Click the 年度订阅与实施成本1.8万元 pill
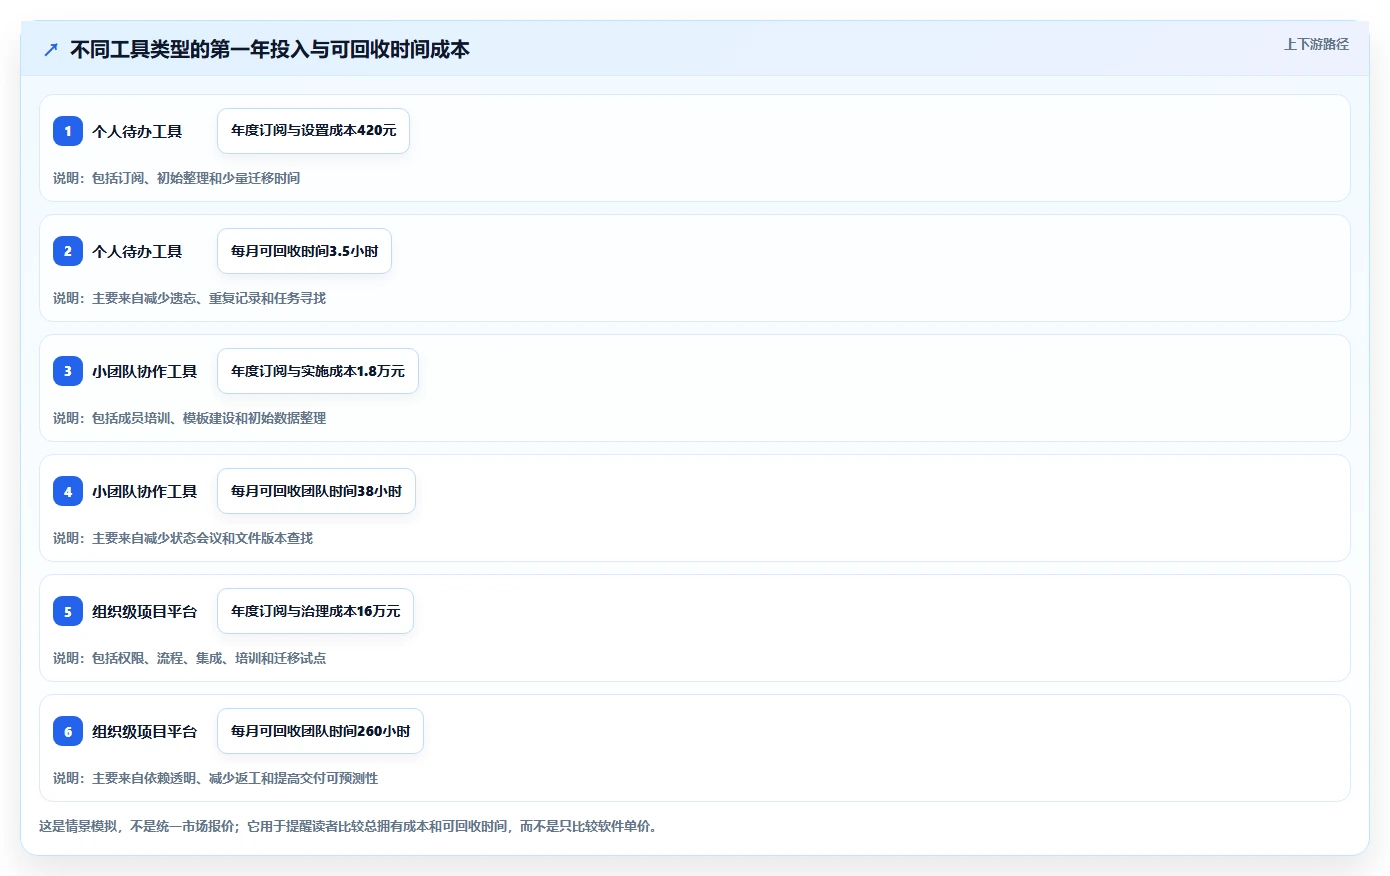 (318, 371)
